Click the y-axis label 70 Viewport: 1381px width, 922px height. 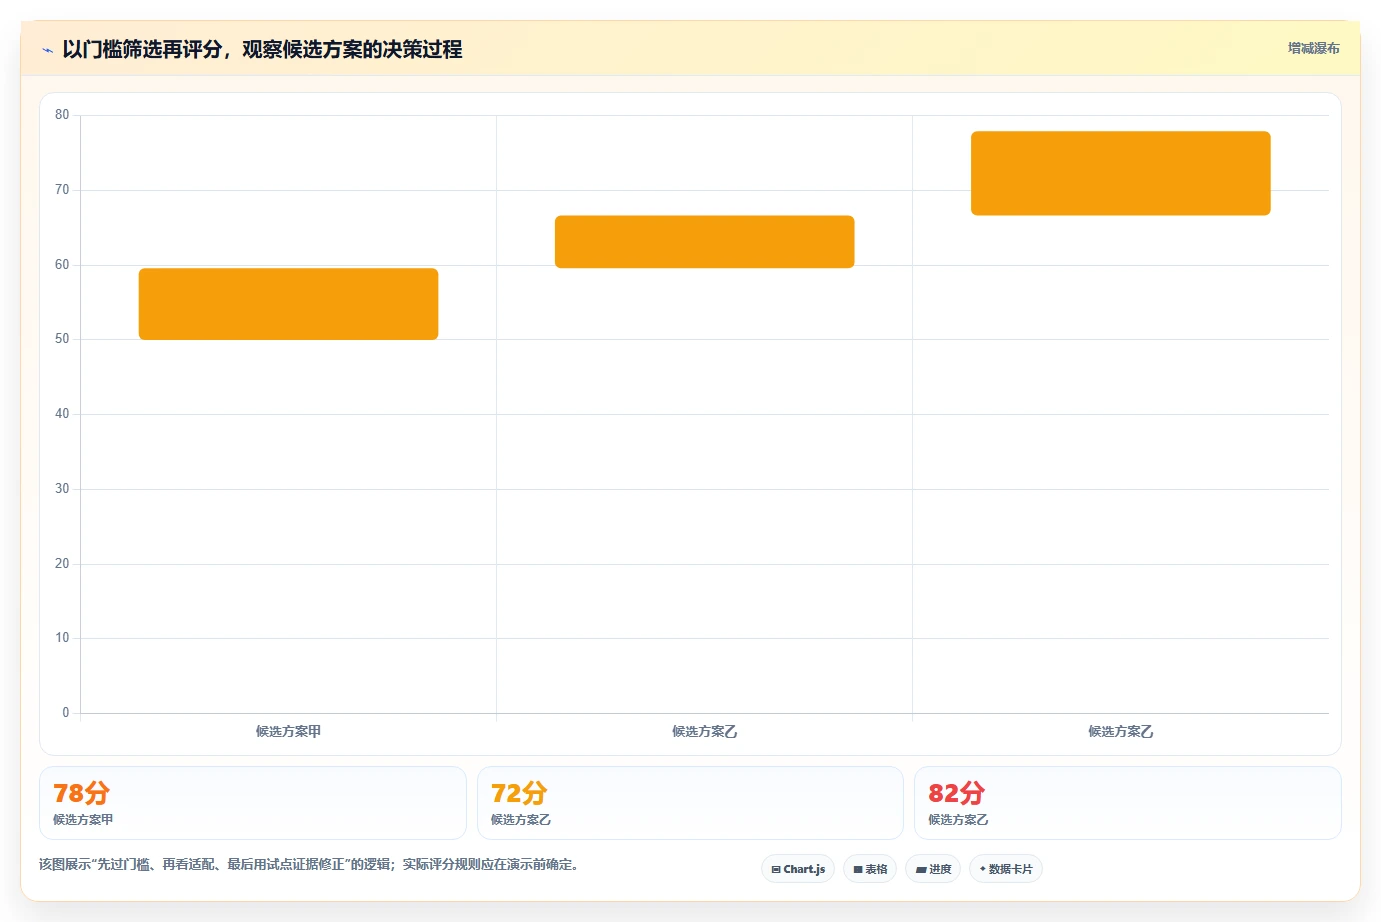[x=62, y=190]
